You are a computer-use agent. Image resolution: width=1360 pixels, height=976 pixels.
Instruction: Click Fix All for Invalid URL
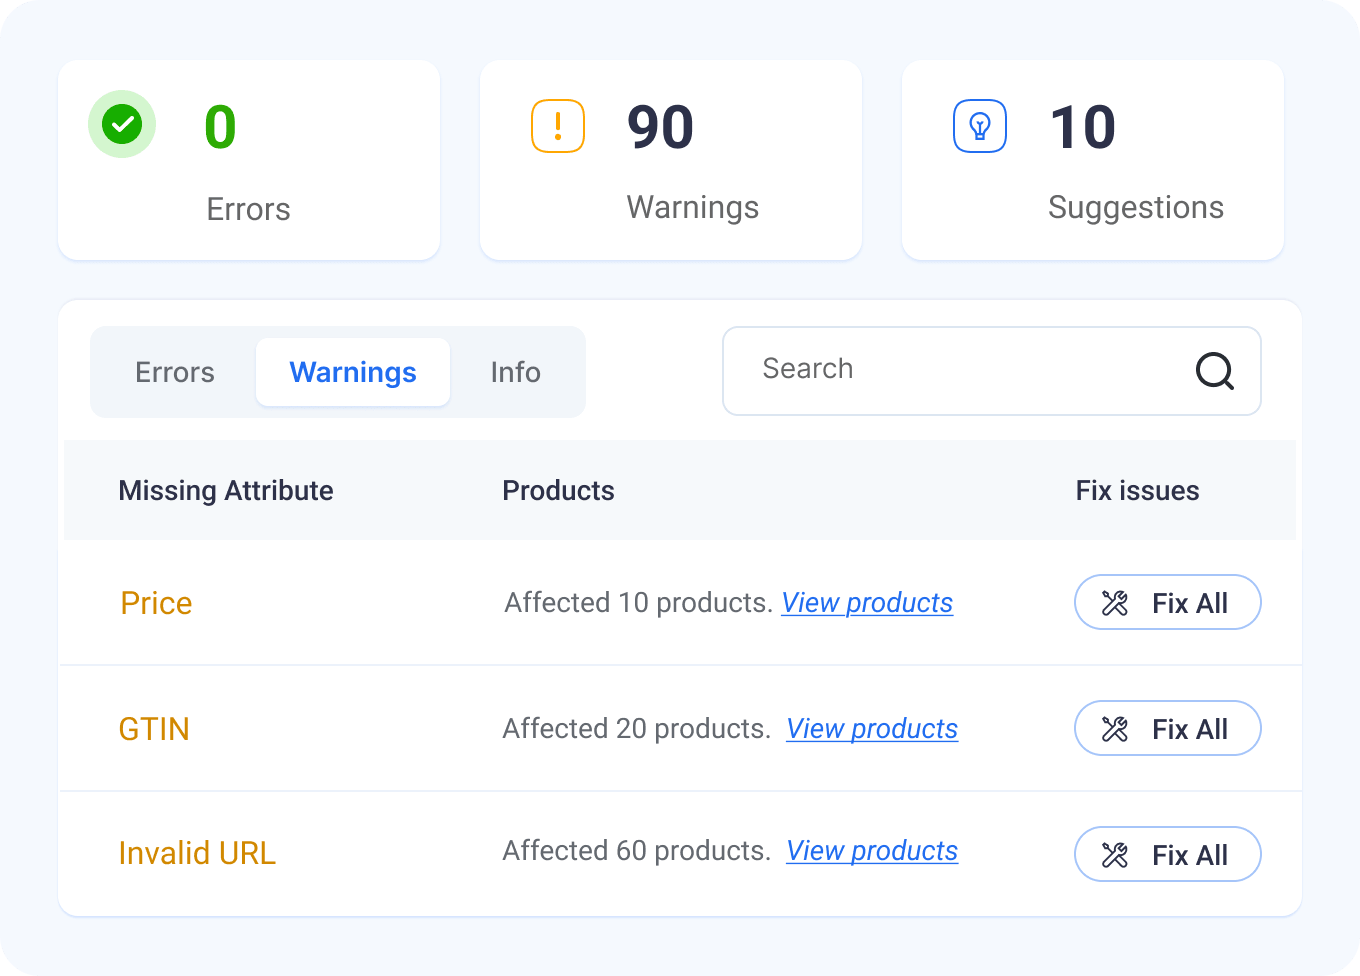[x=1168, y=854]
